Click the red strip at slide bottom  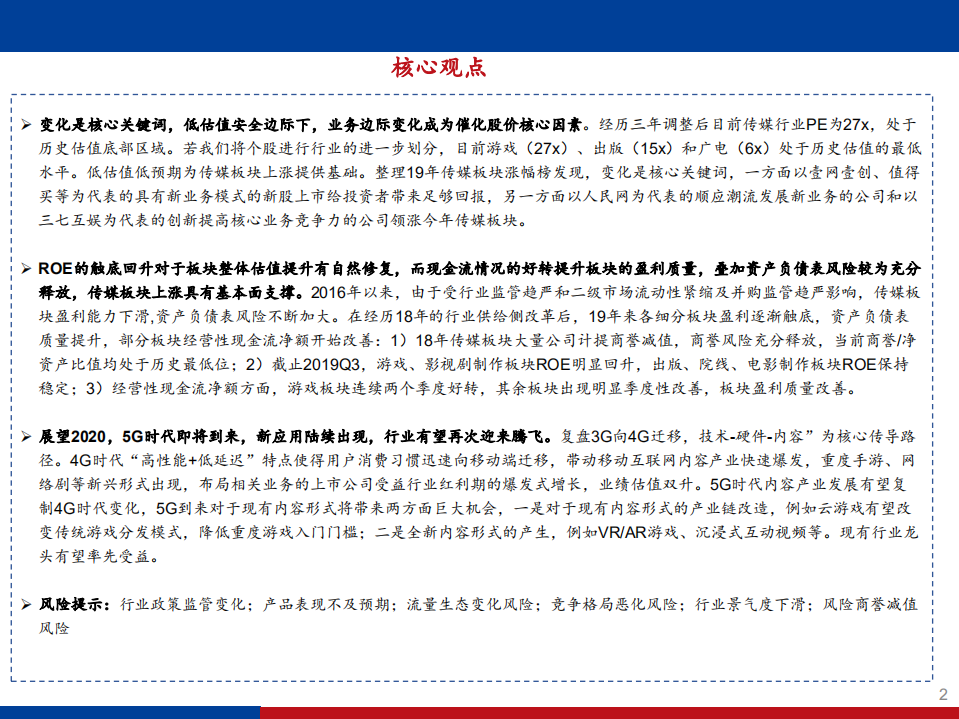[600, 712]
